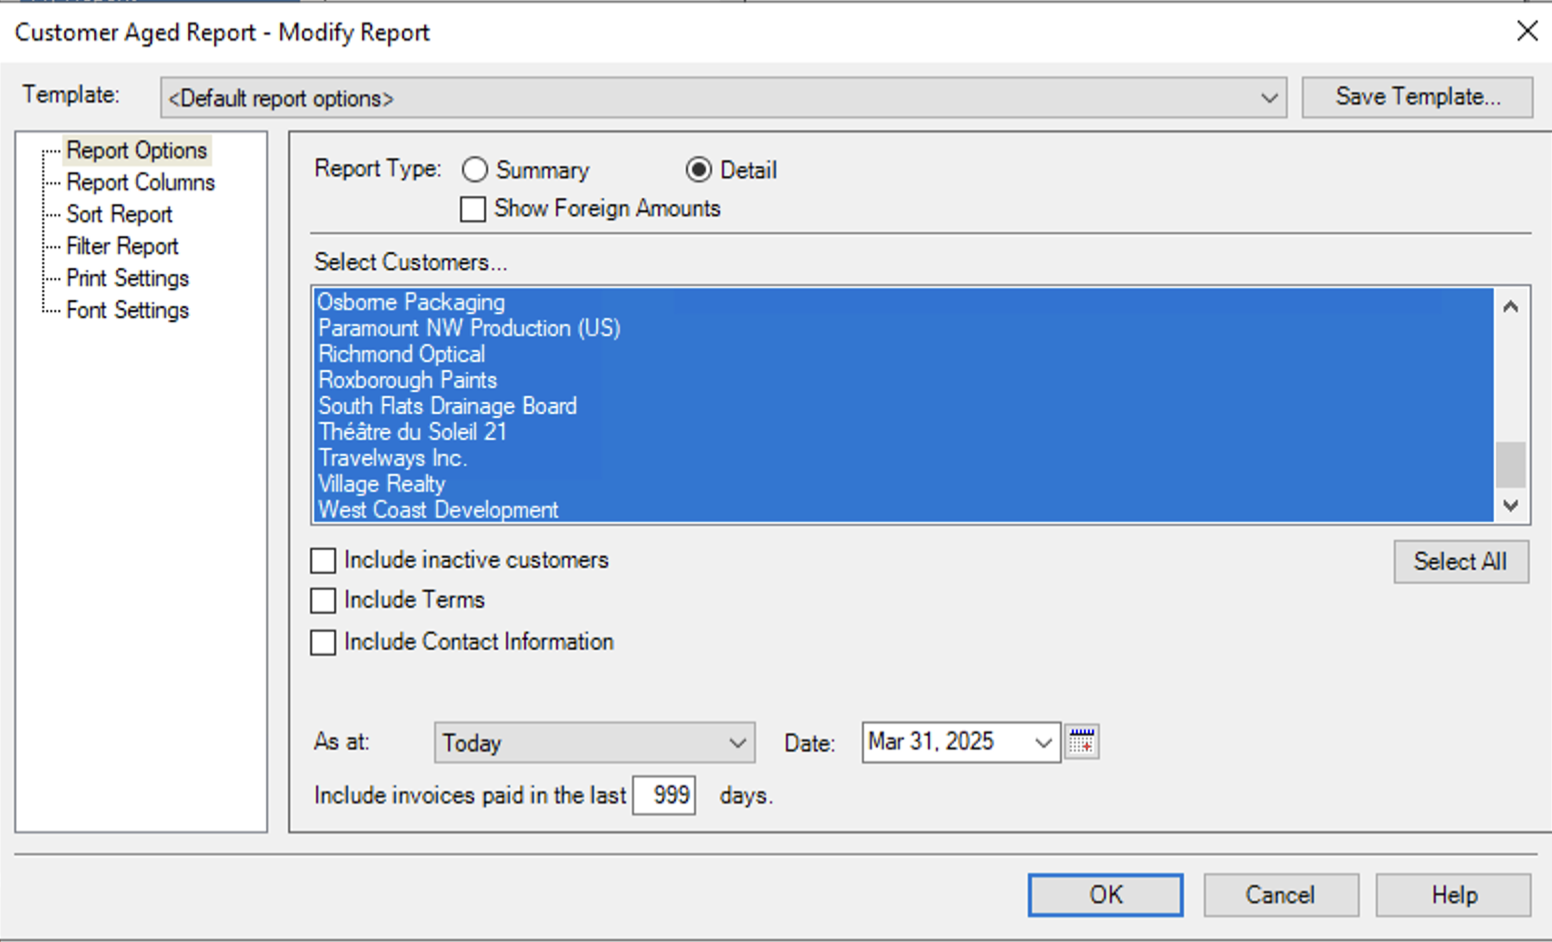The width and height of the screenshot is (1552, 942).
Task: Click the paid-in-last days field
Action: 664,796
